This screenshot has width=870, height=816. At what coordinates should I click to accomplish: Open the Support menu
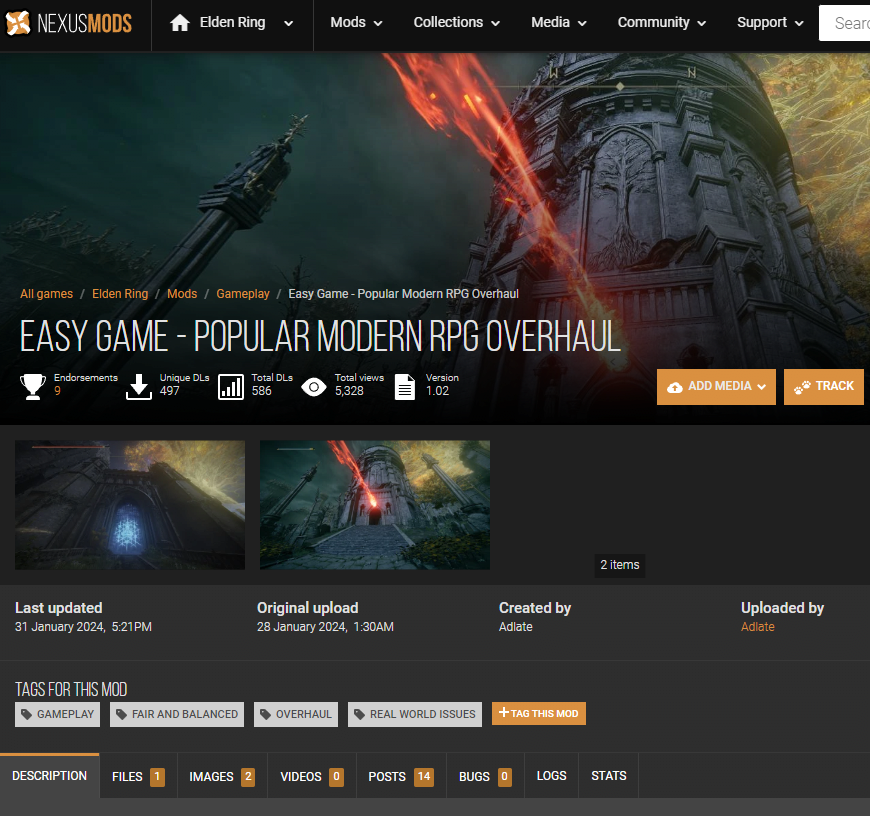click(x=770, y=23)
